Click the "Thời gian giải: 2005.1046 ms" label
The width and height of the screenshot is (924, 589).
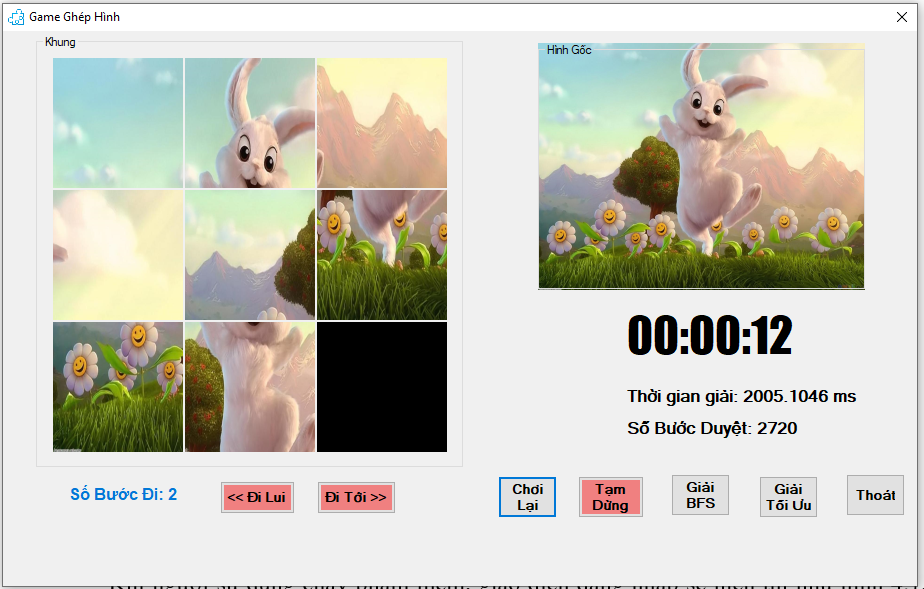tap(742, 396)
